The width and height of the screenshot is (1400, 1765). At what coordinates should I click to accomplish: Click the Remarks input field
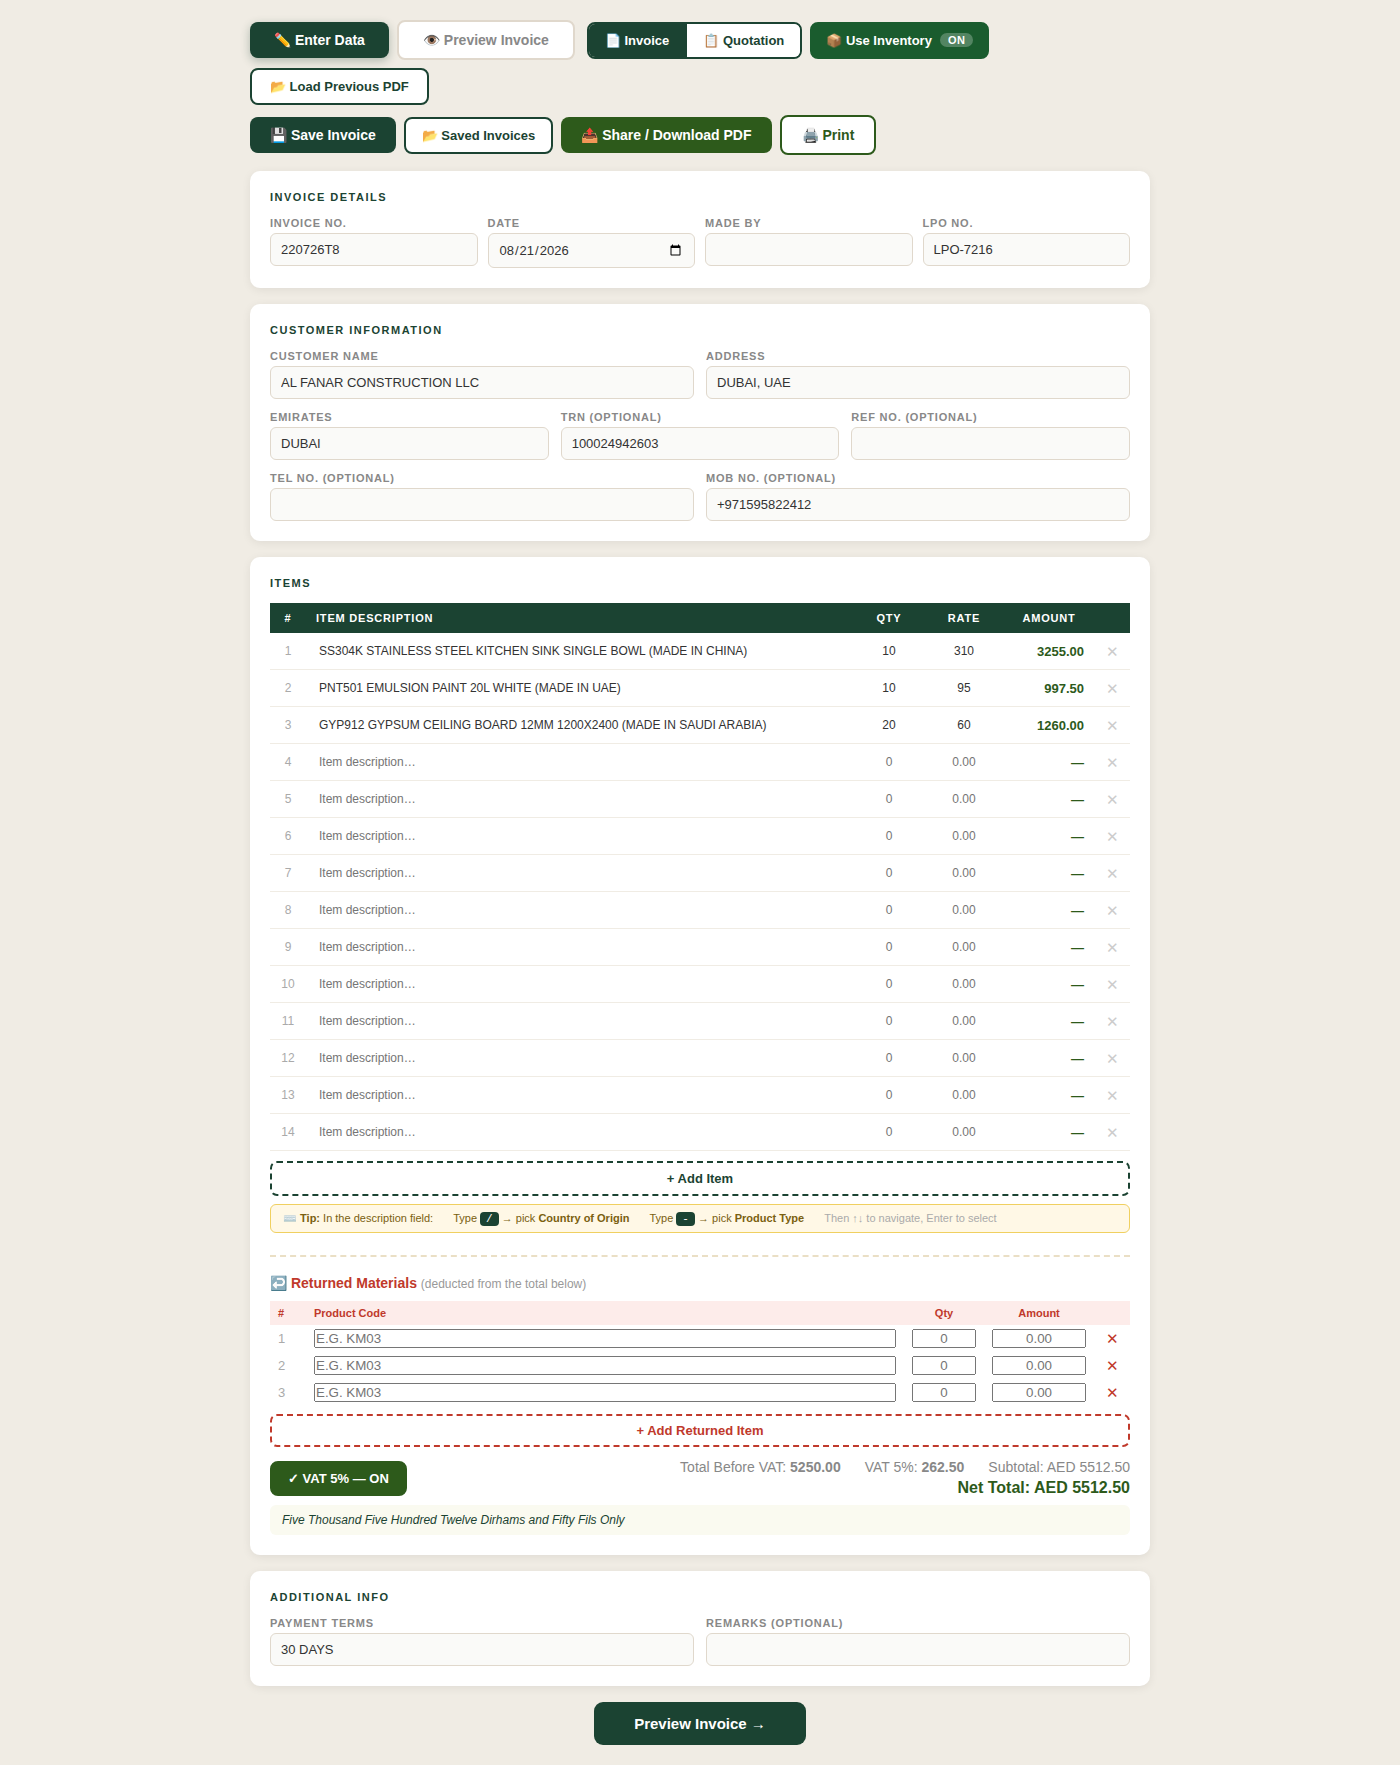(x=918, y=1650)
